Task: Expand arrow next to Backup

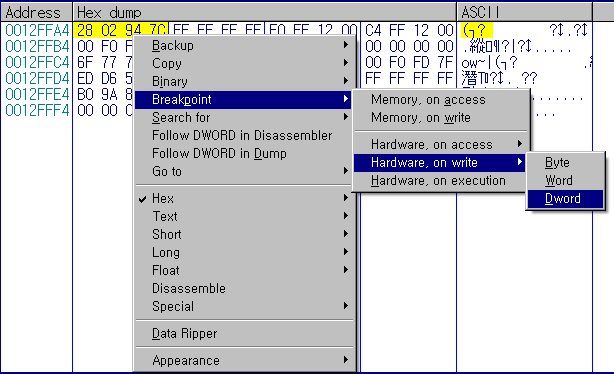Action: click(x=346, y=45)
